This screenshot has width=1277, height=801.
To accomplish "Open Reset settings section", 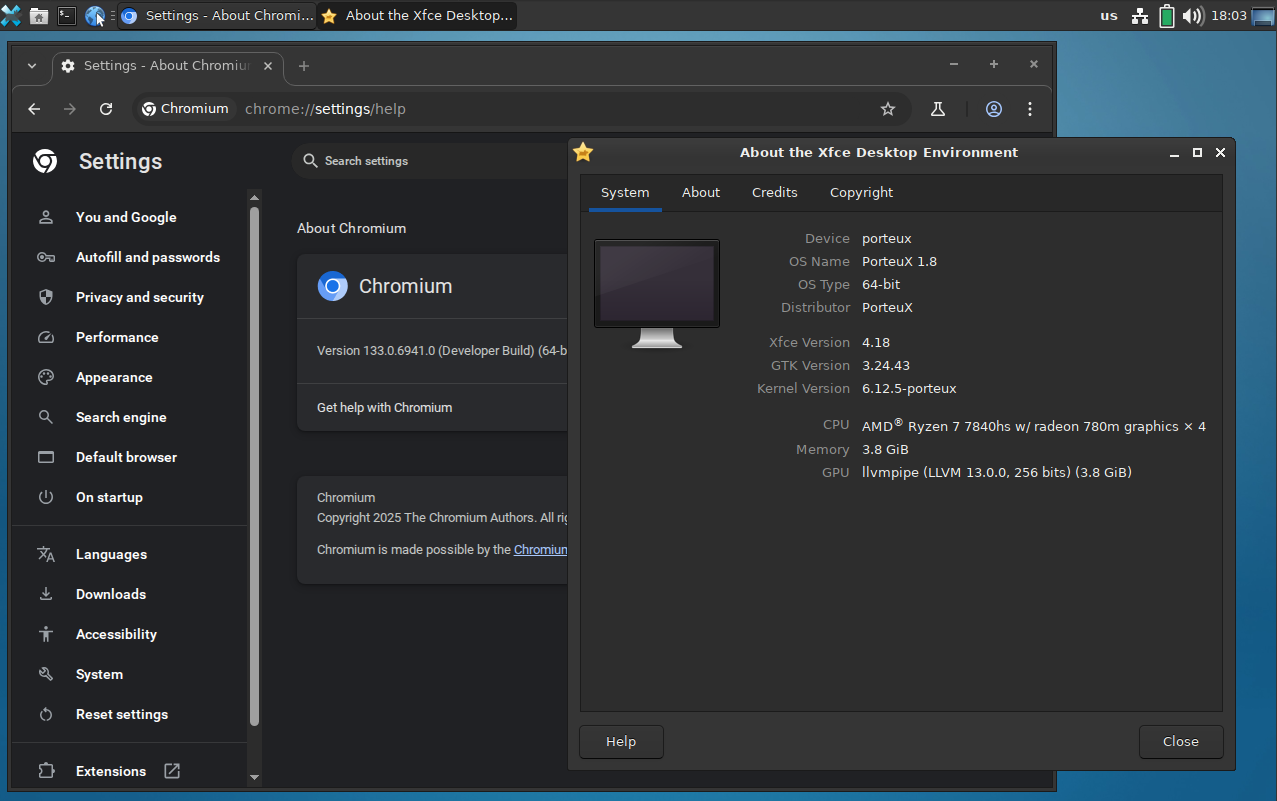I will [x=122, y=714].
